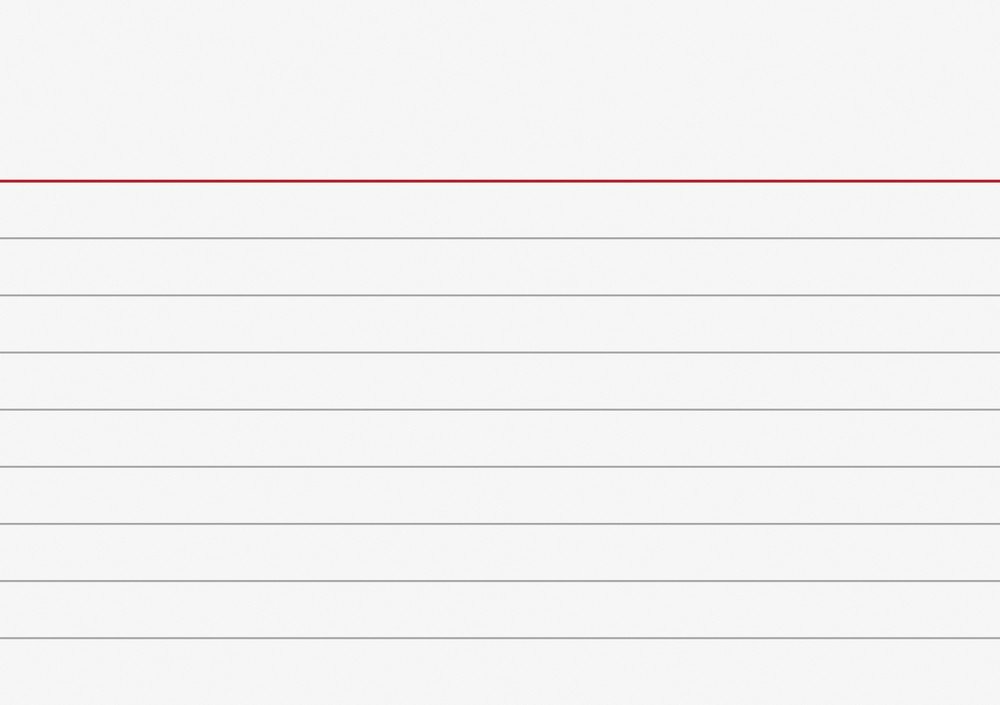Click the row between first and second gray lines
This screenshot has height=705, width=1000.
500,267
